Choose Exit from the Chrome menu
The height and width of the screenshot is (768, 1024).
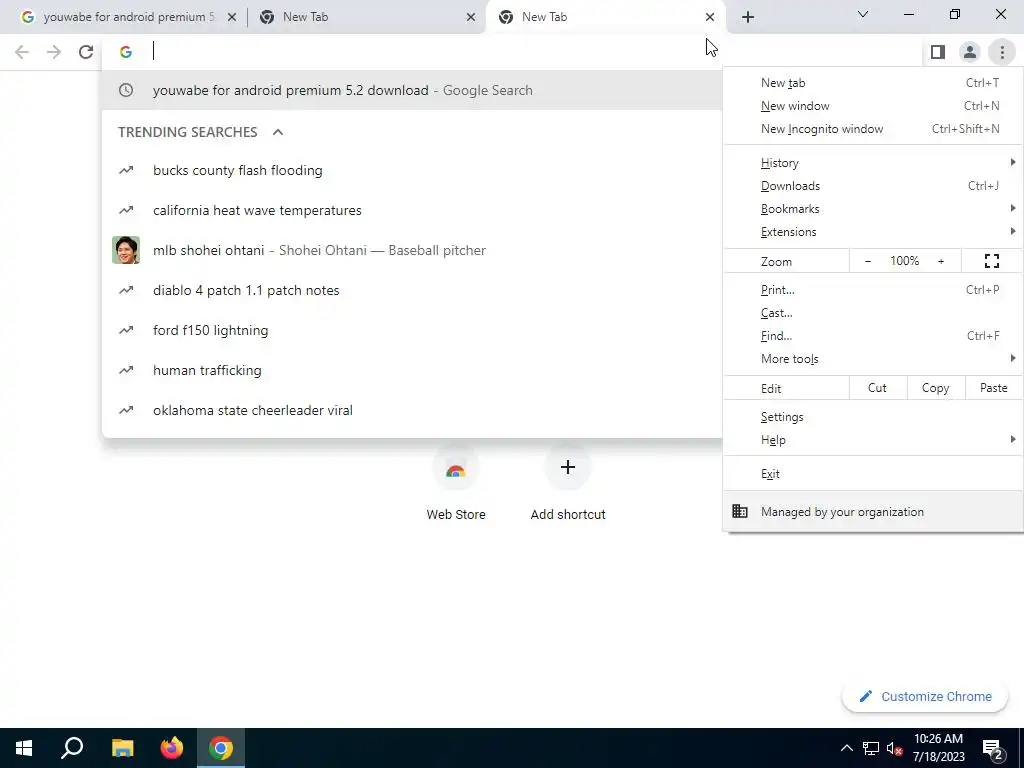tap(873, 474)
